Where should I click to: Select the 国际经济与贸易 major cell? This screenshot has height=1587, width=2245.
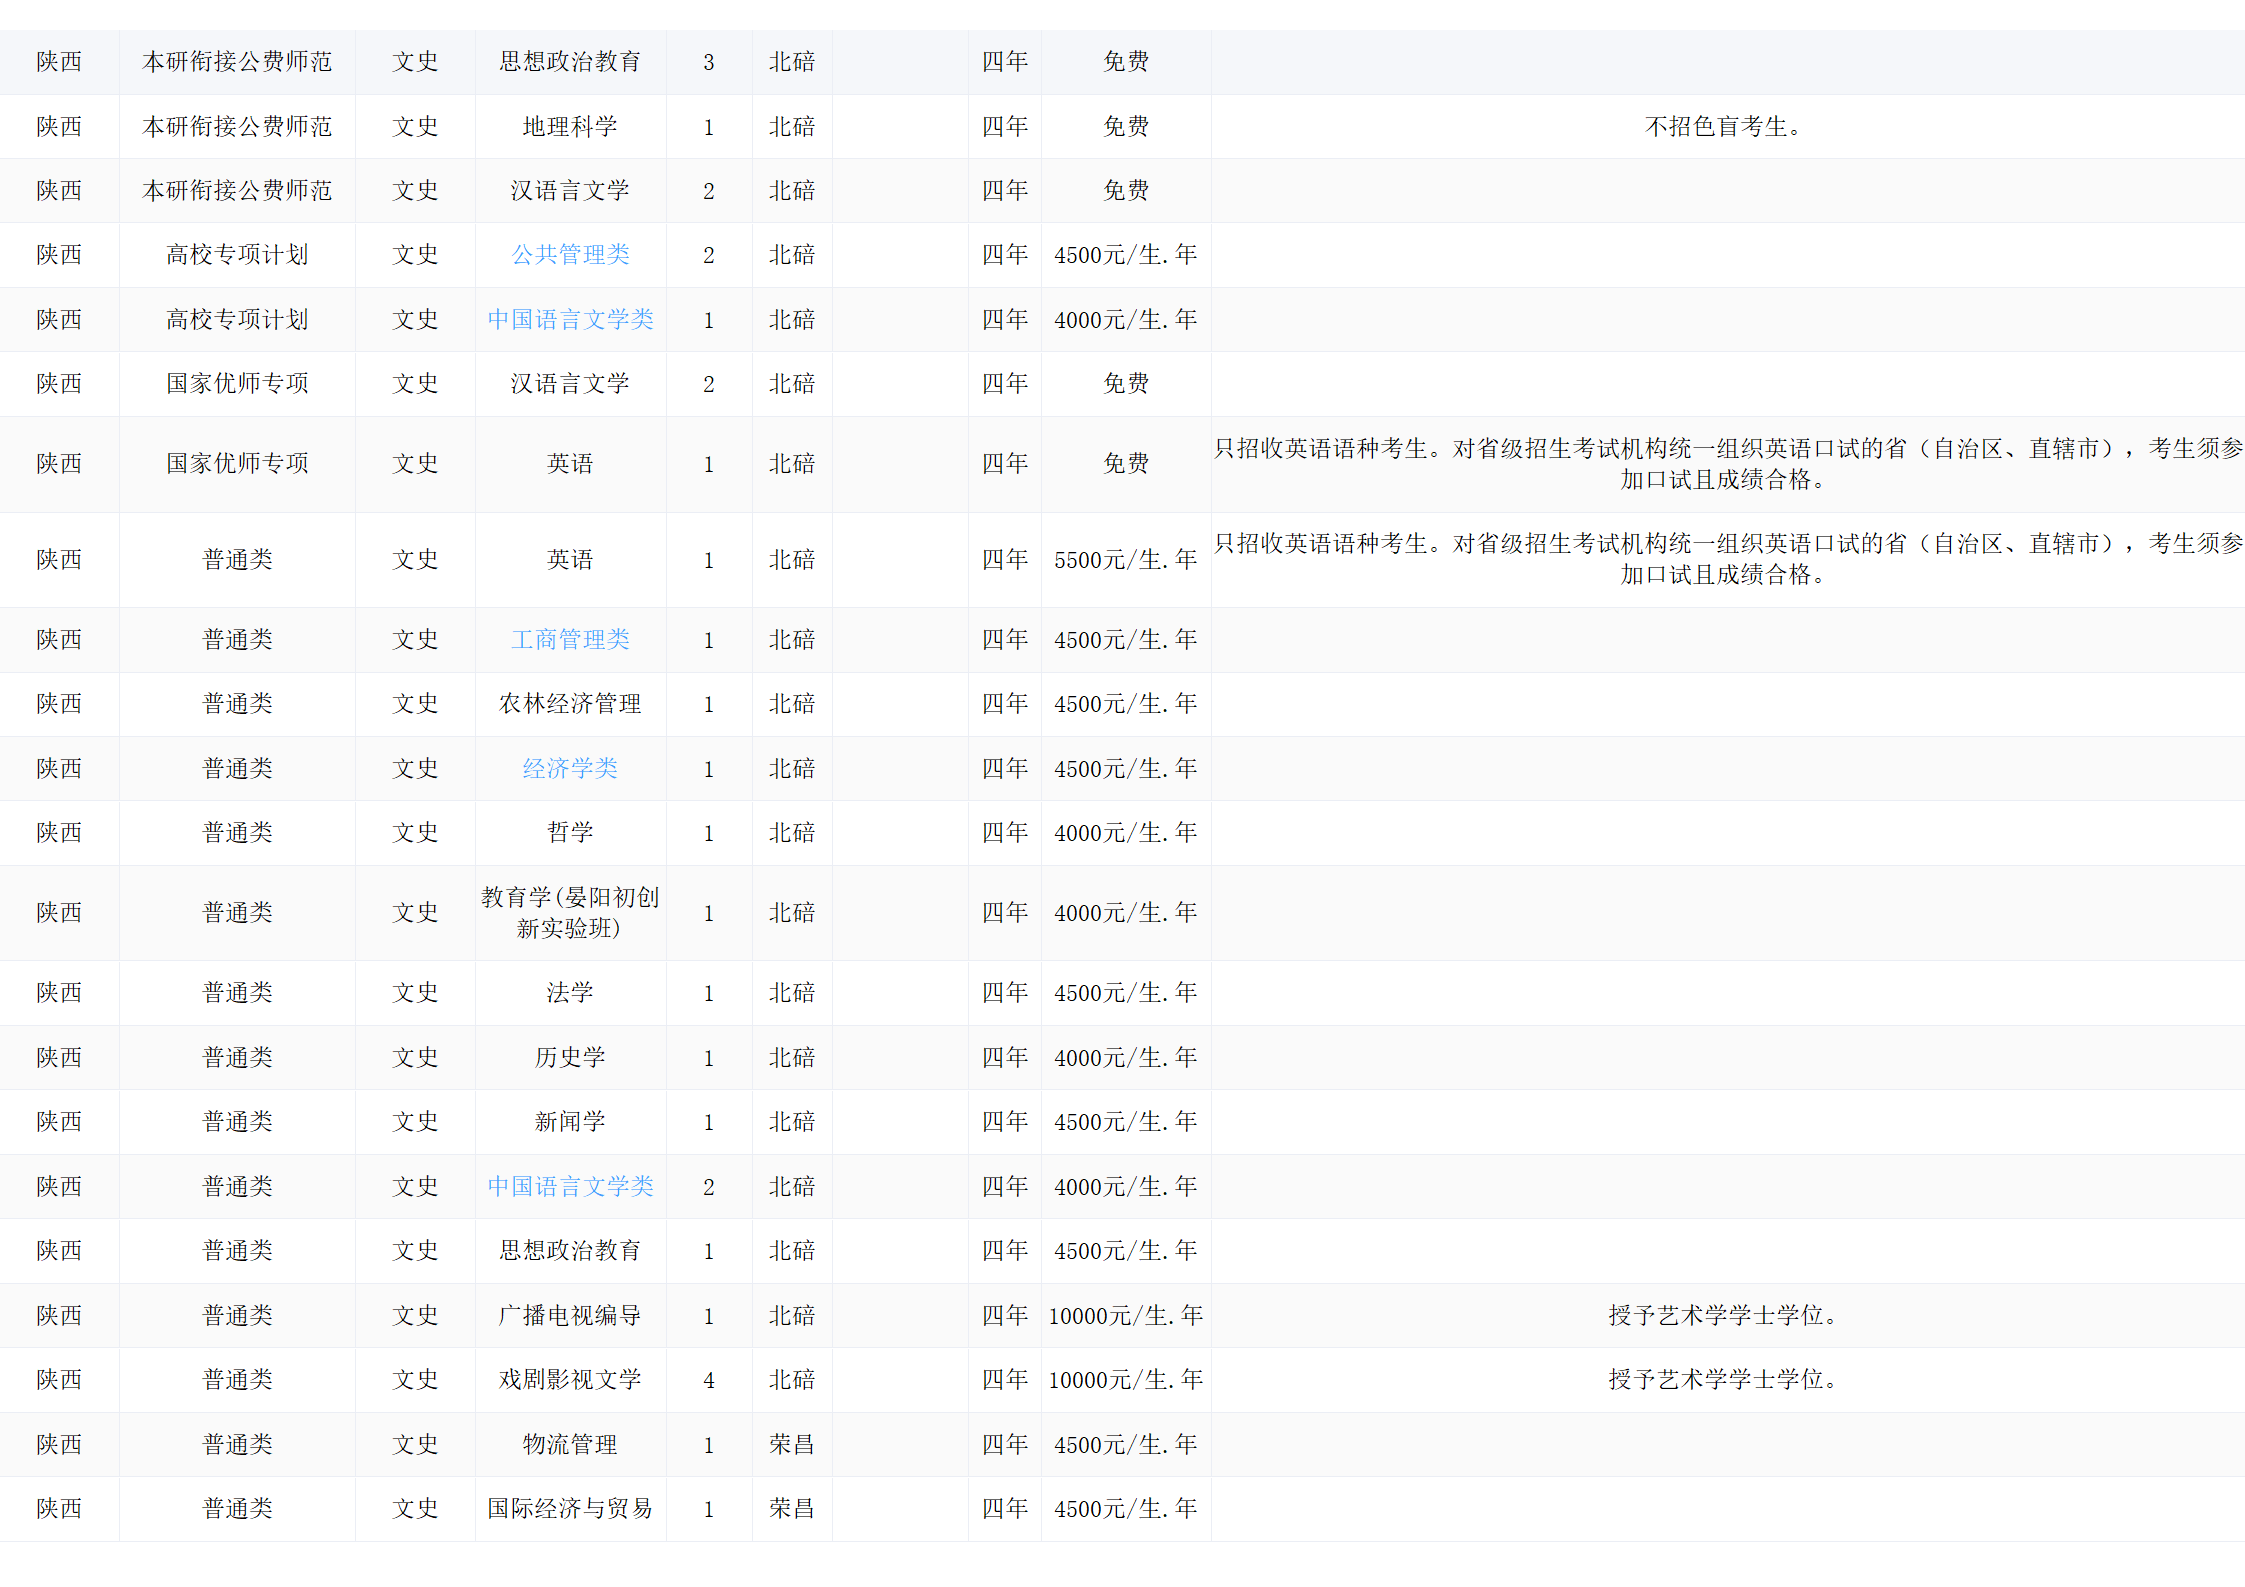[570, 1509]
